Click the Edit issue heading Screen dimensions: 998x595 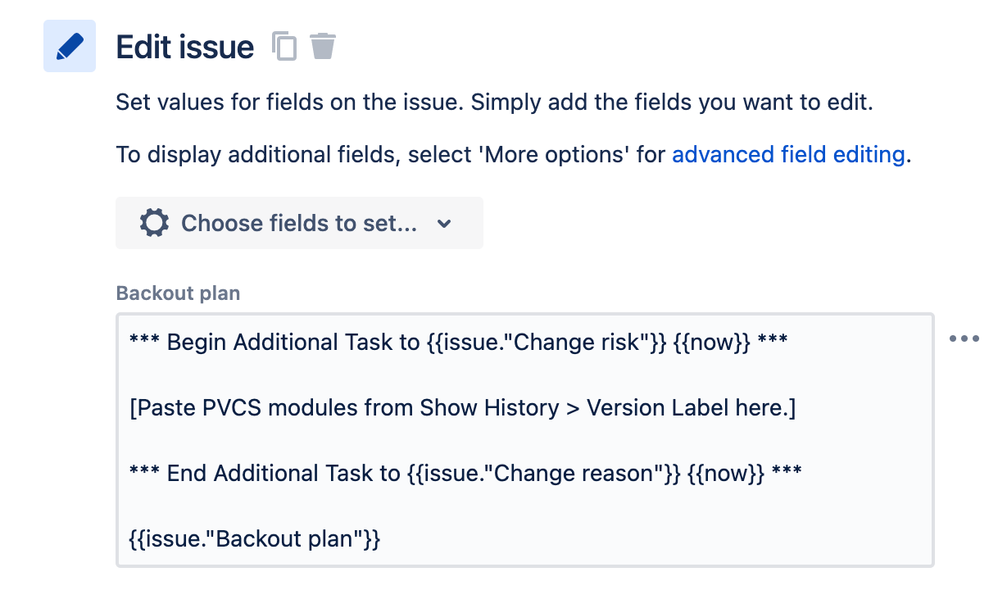[x=185, y=47]
